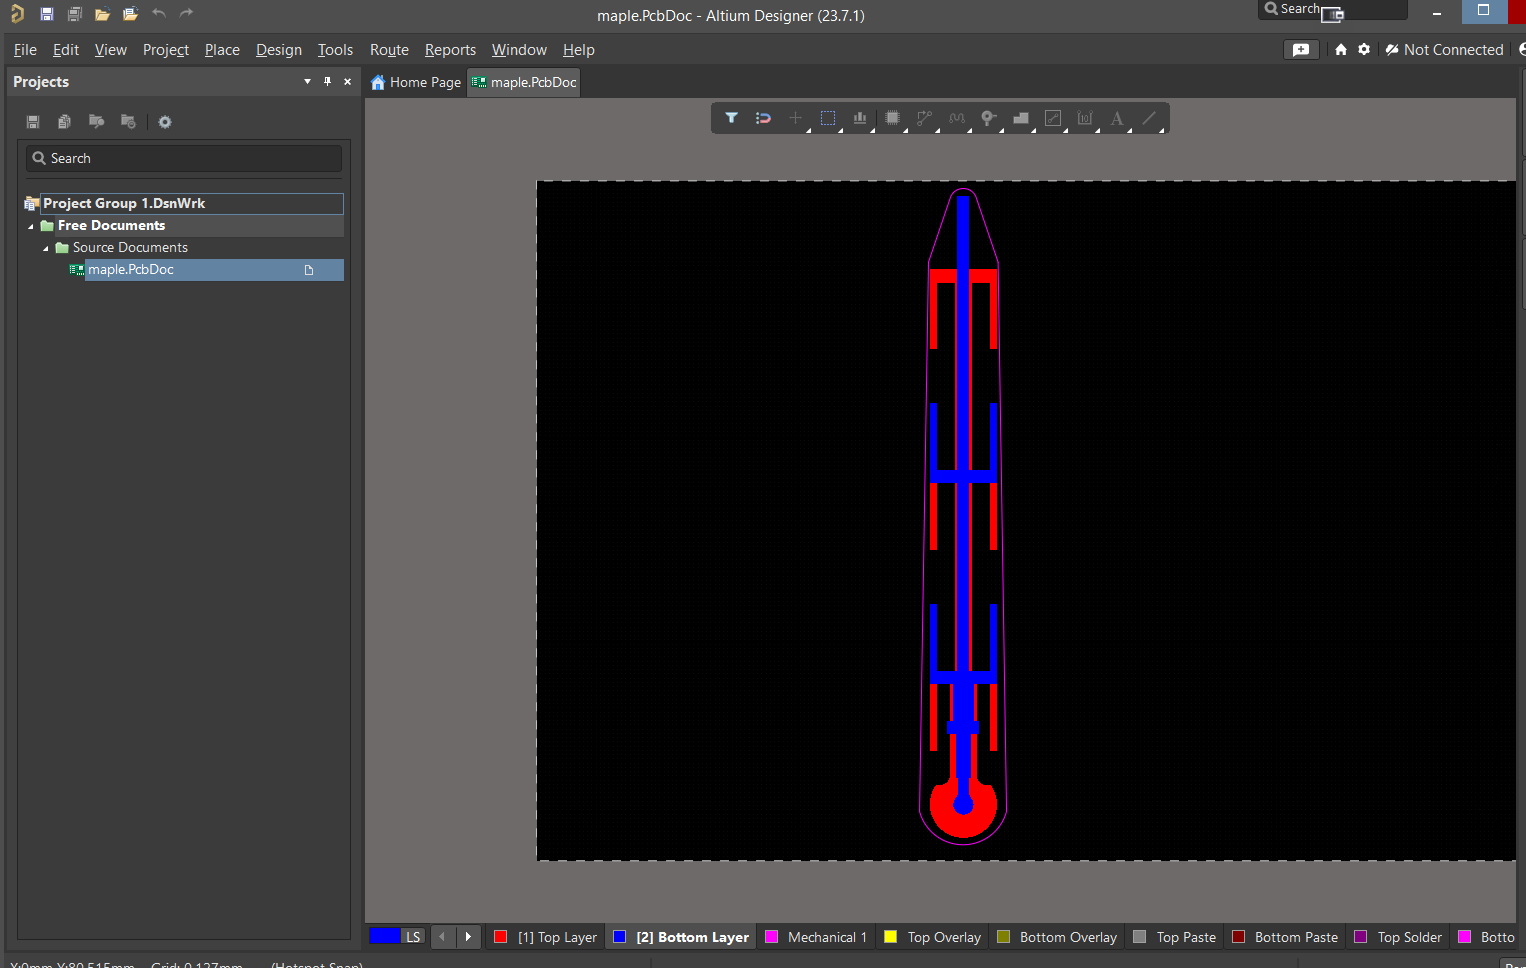Open the Projects panel dropdown arrow
Screen dimensions: 1526x968
click(307, 82)
